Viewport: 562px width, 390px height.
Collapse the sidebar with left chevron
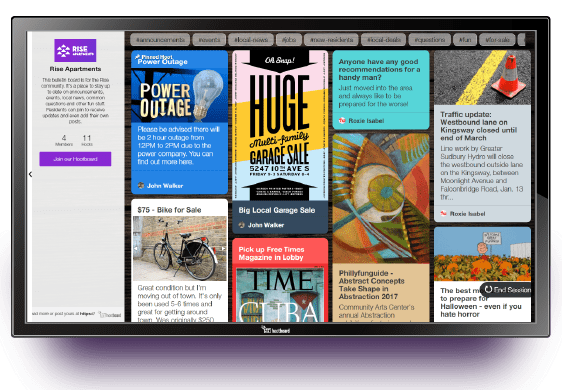pyautogui.click(x=30, y=174)
